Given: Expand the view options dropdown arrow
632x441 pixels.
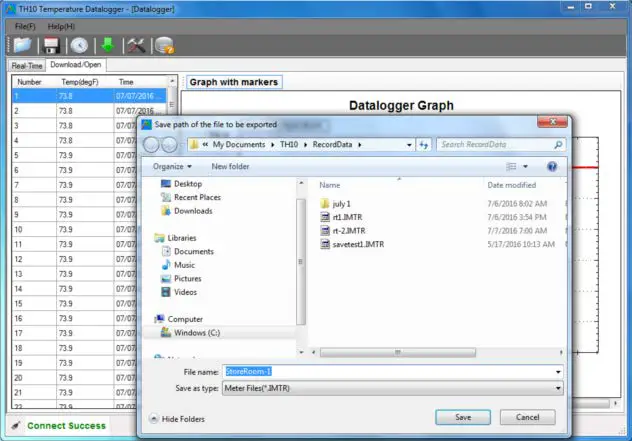Looking at the screenshot, I should (525, 166).
